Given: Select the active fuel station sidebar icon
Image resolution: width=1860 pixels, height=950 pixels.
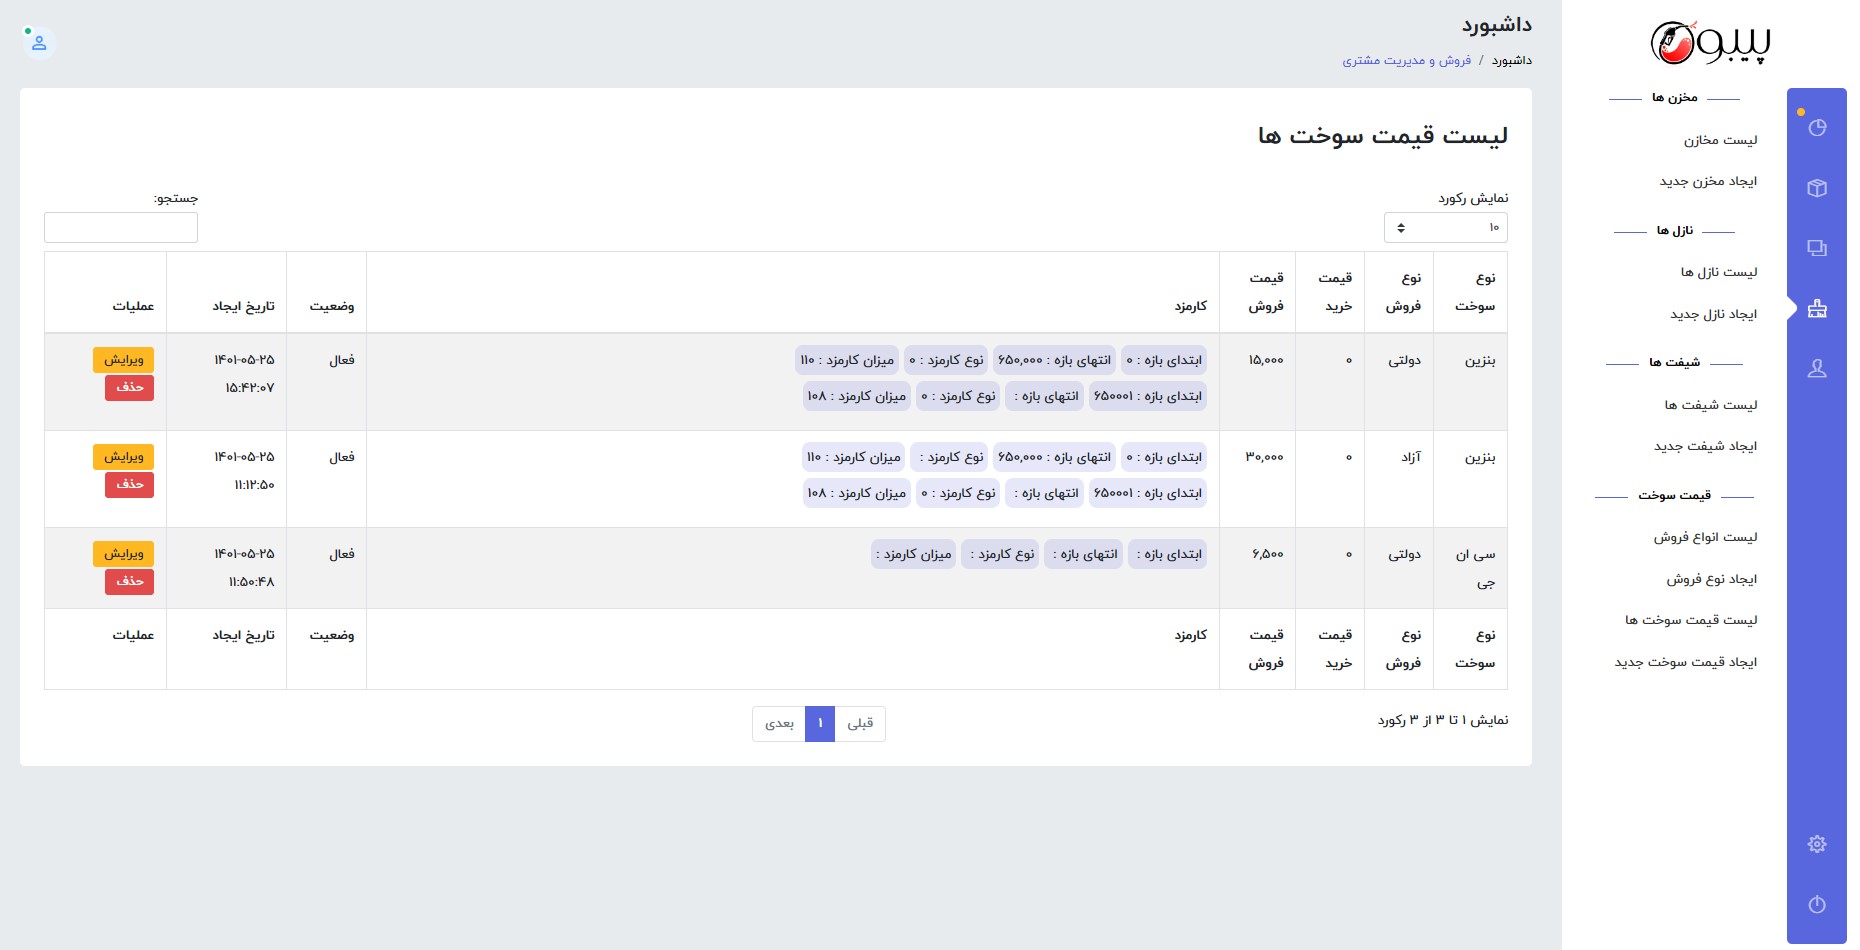Looking at the screenshot, I should coord(1817,309).
